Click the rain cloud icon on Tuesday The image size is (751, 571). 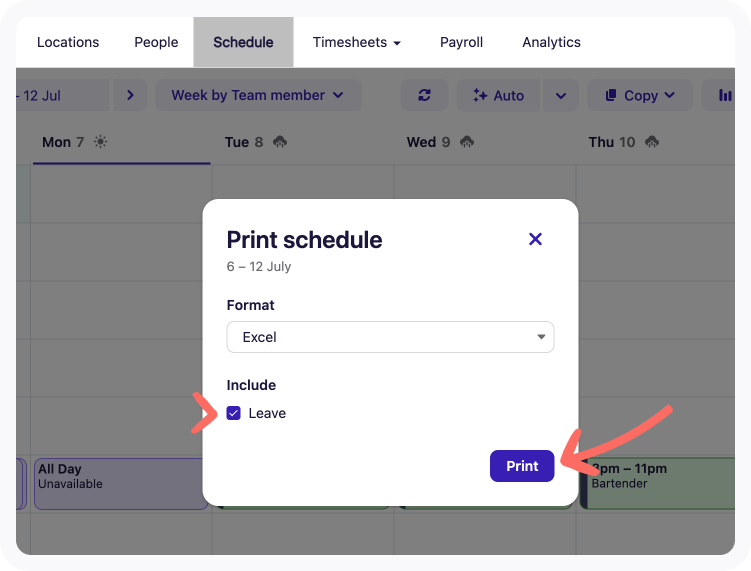[279, 142]
